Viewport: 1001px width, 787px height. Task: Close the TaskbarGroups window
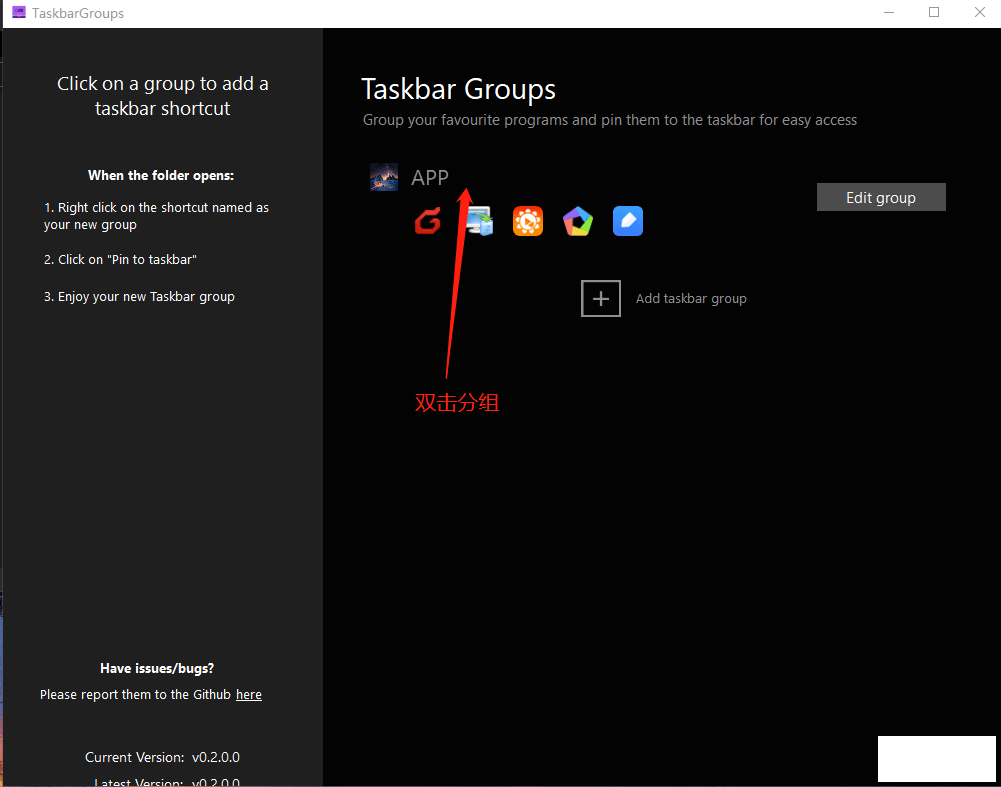[x=979, y=13]
